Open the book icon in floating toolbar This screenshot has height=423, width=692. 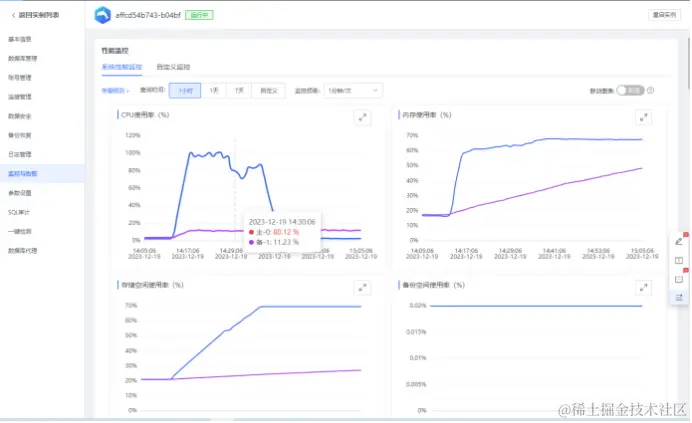pos(679,261)
